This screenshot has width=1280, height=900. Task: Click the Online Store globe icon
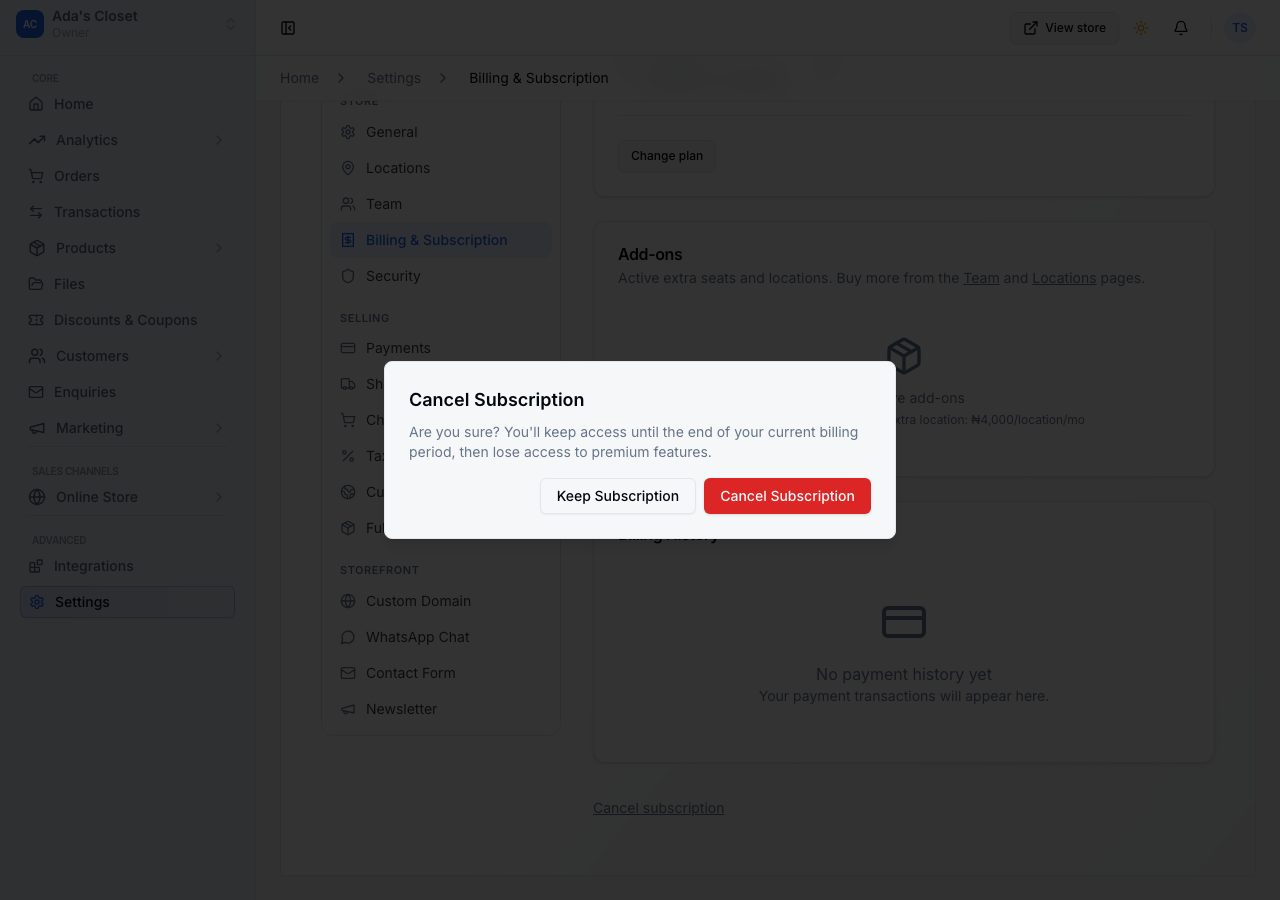(x=37, y=497)
